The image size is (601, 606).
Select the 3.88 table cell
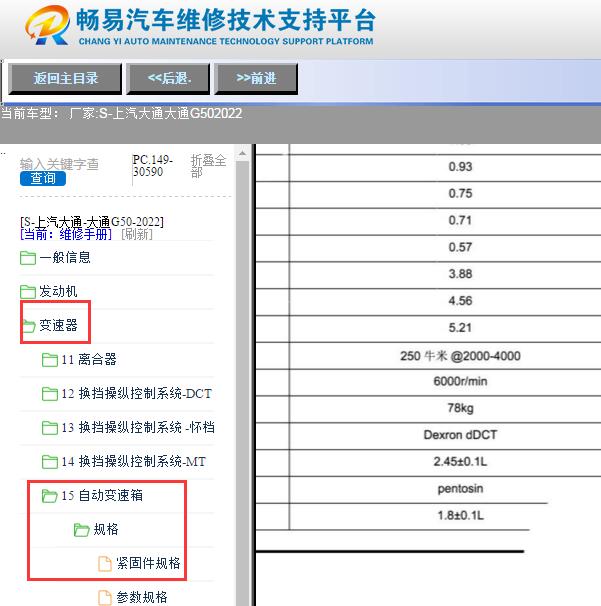[x=460, y=274]
